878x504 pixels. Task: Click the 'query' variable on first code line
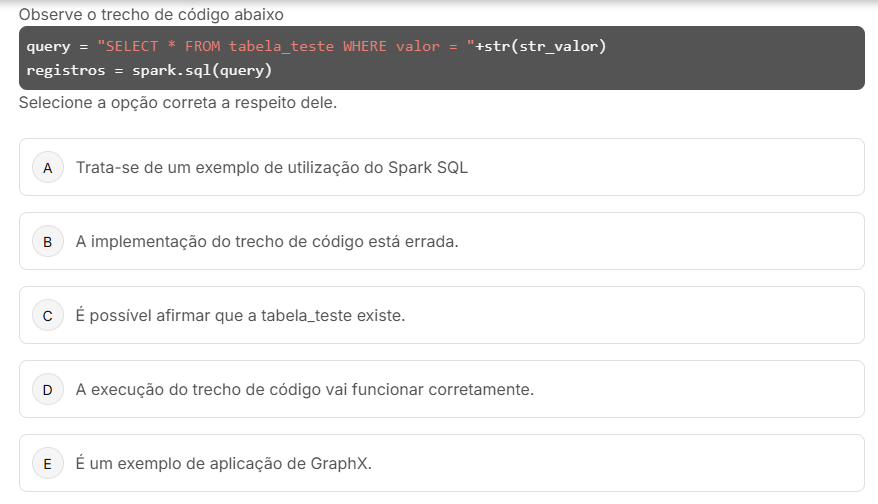(x=48, y=47)
